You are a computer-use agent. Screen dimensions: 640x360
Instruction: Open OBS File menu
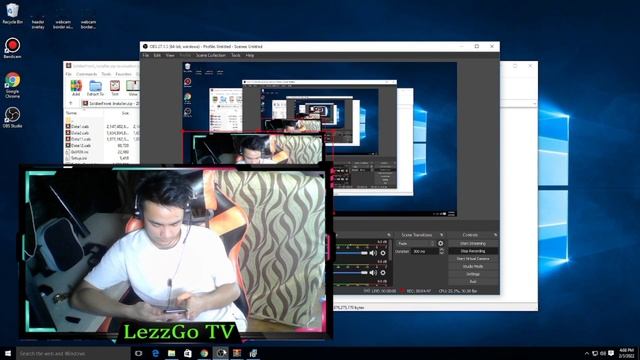(146, 55)
